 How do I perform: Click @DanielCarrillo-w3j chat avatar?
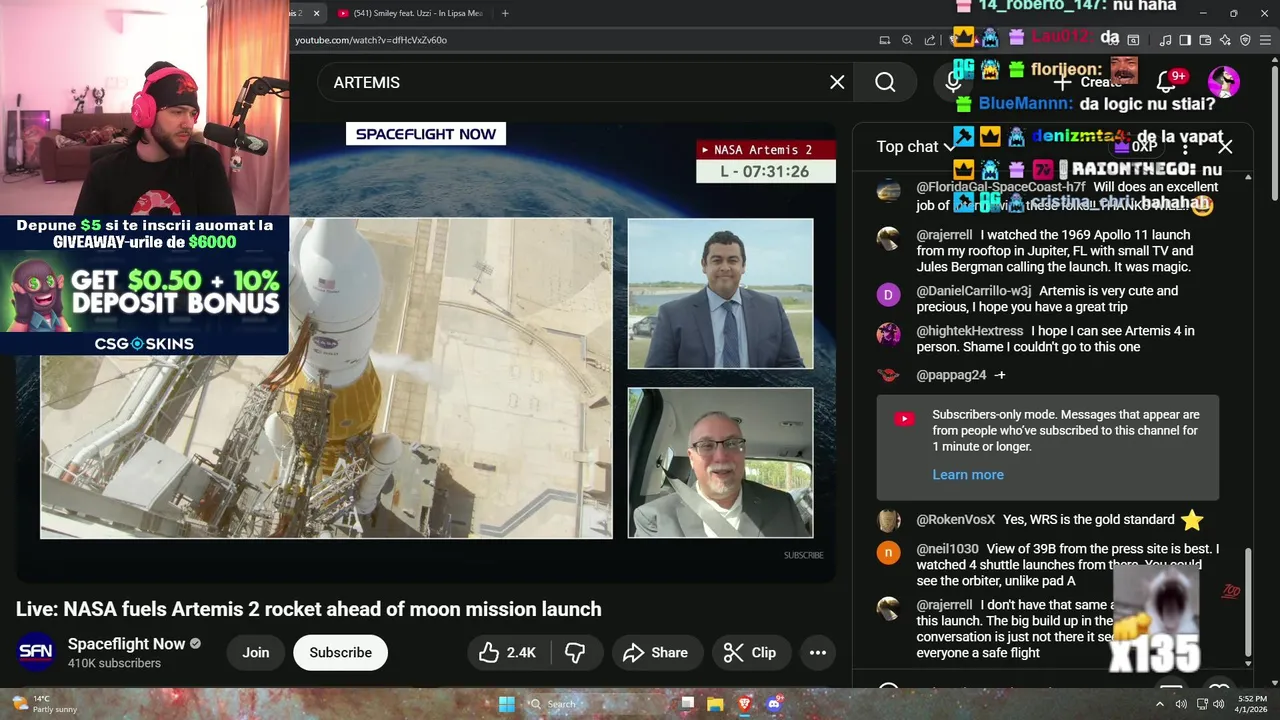point(888,294)
